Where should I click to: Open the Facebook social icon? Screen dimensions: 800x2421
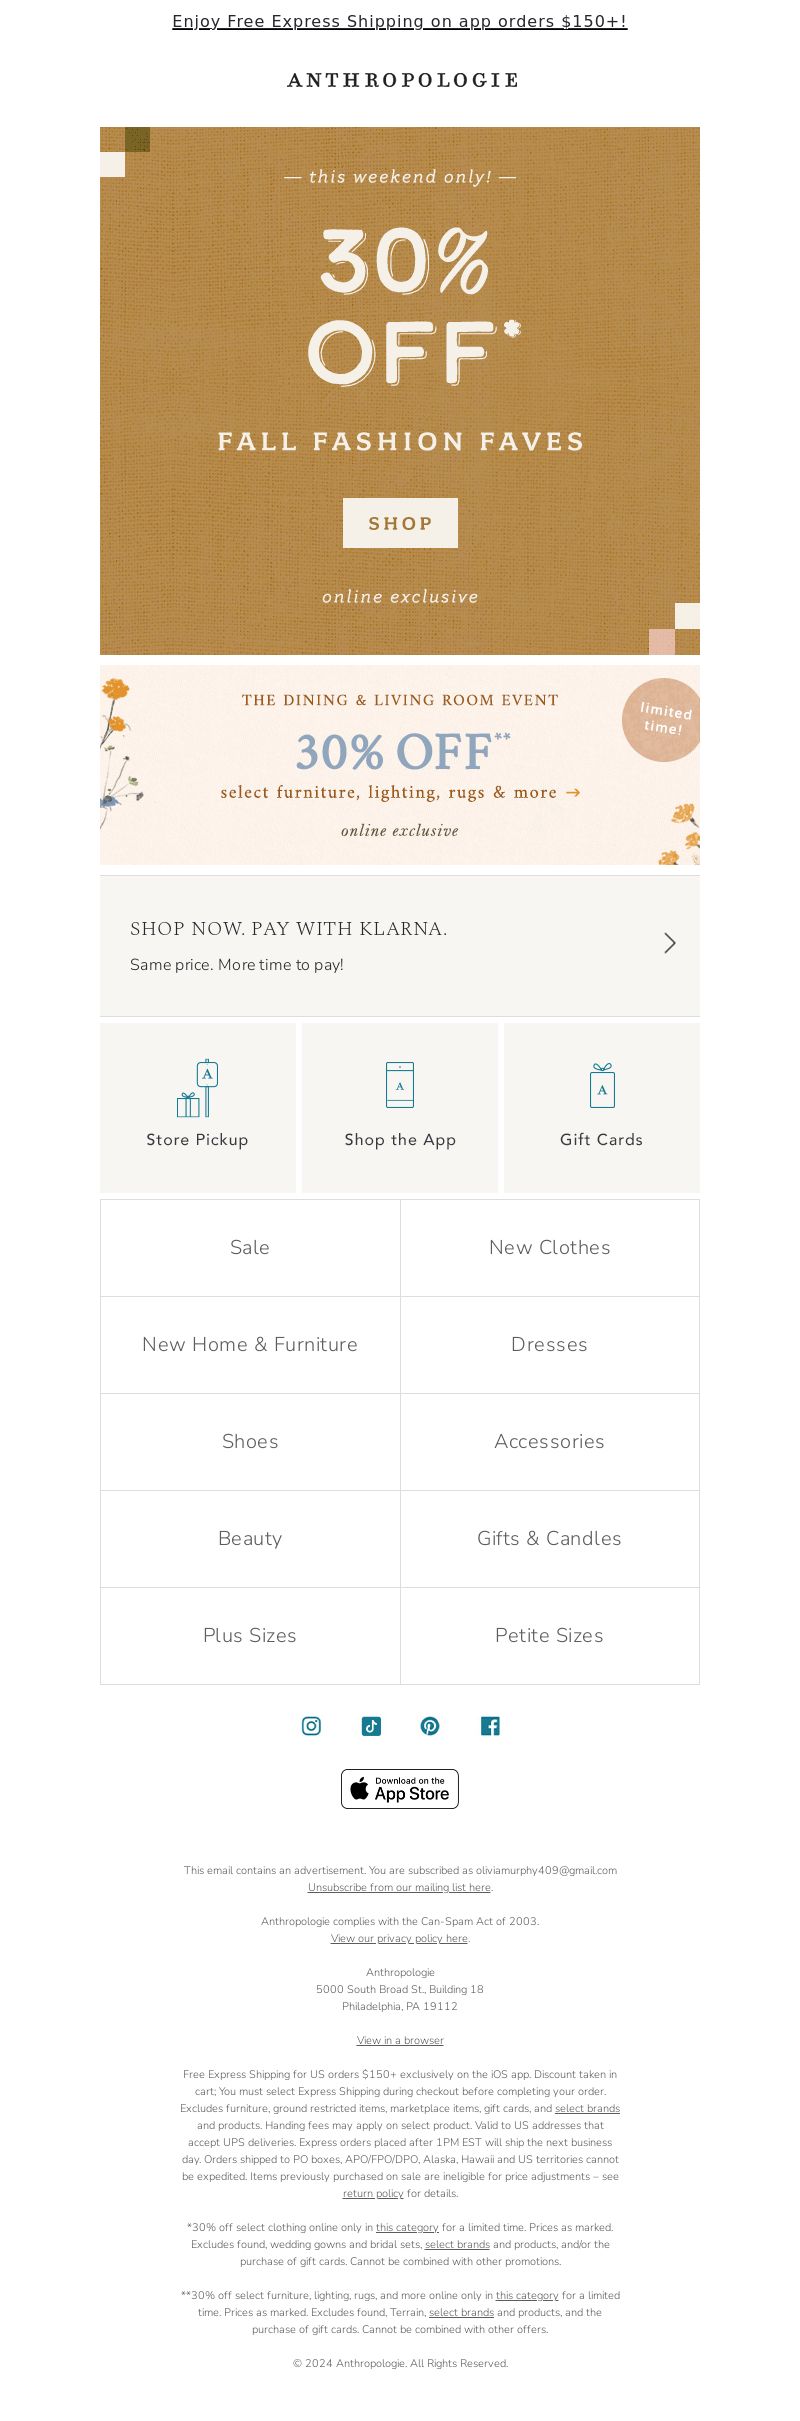(x=490, y=1726)
